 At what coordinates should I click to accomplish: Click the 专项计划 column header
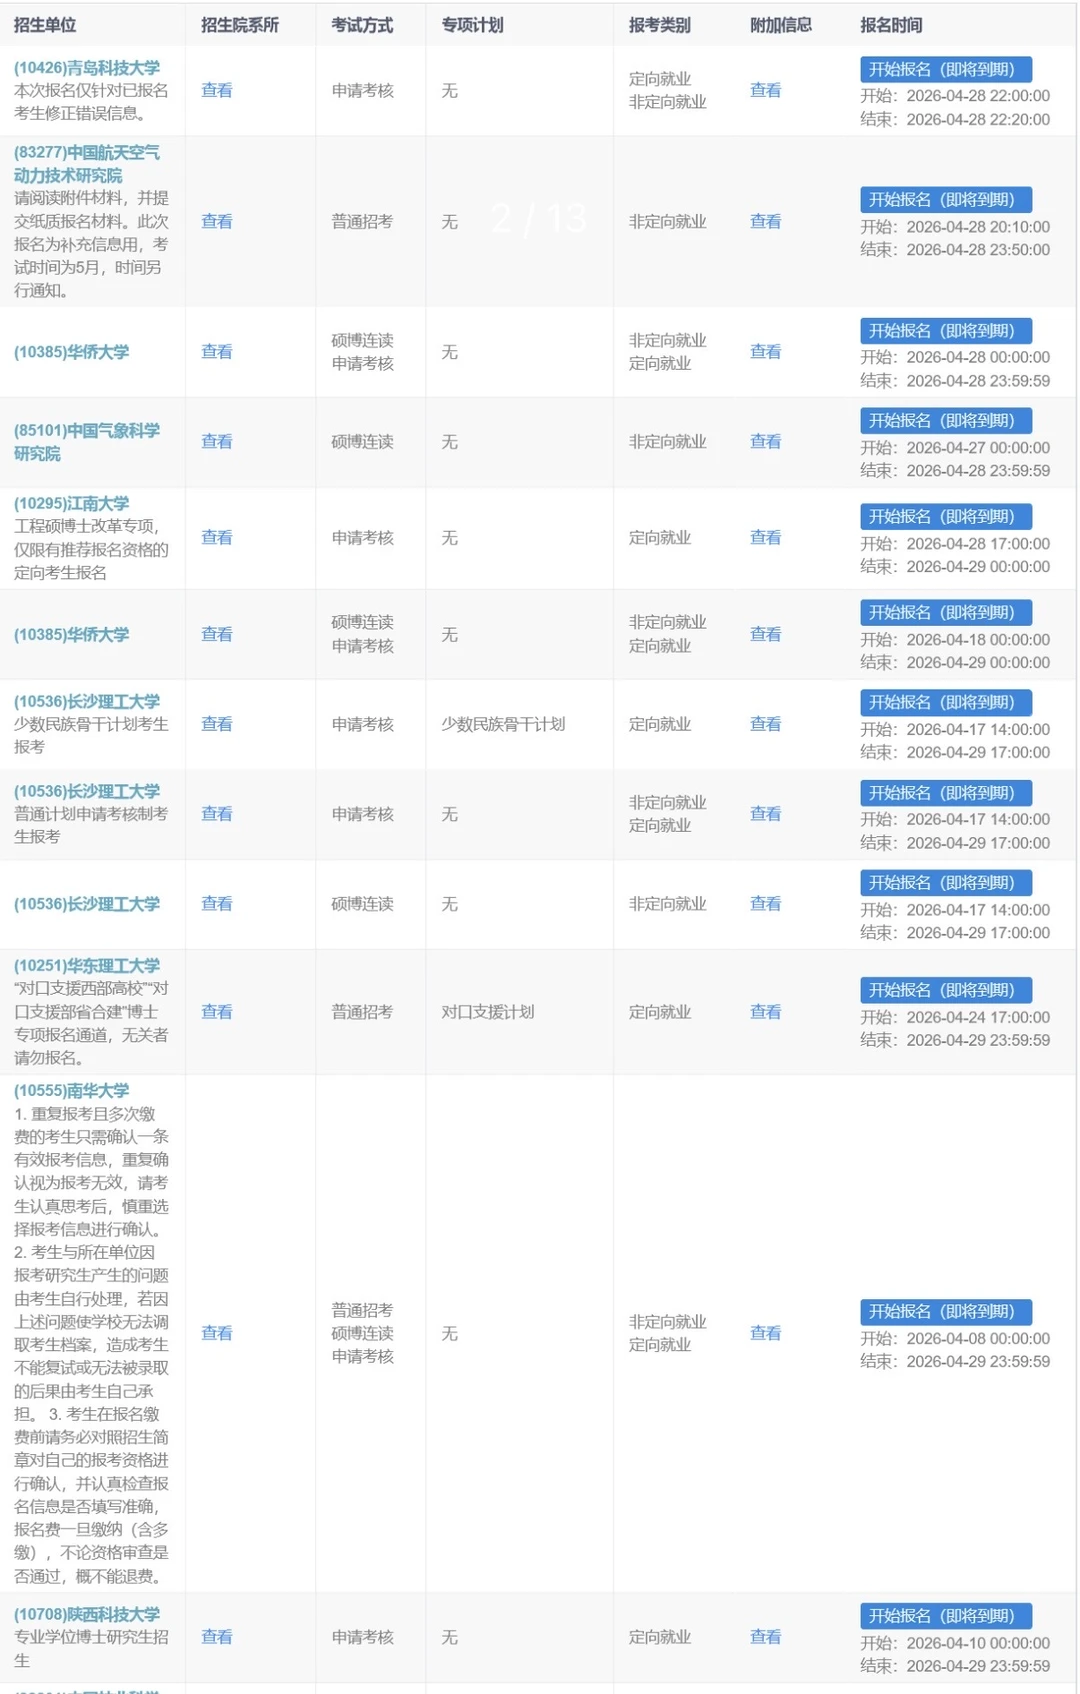coord(472,25)
